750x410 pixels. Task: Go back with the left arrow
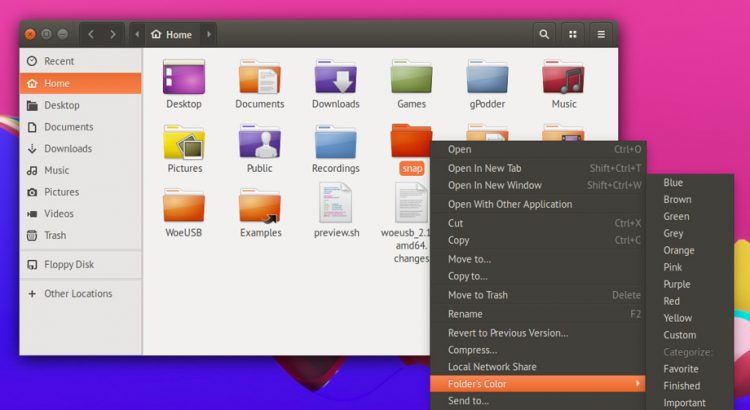pyautogui.click(x=91, y=34)
